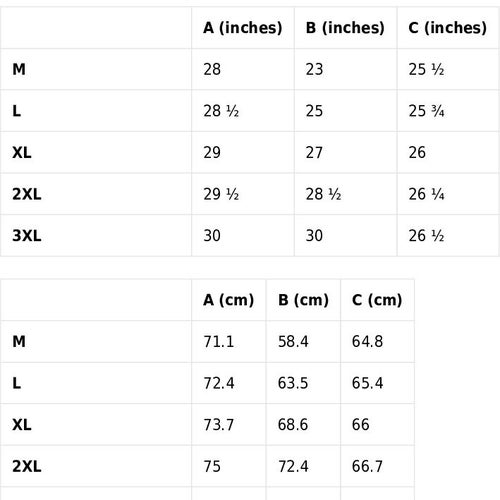Click the 71.1 cell in cm table
This screenshot has width=500, height=500.
coord(219,342)
